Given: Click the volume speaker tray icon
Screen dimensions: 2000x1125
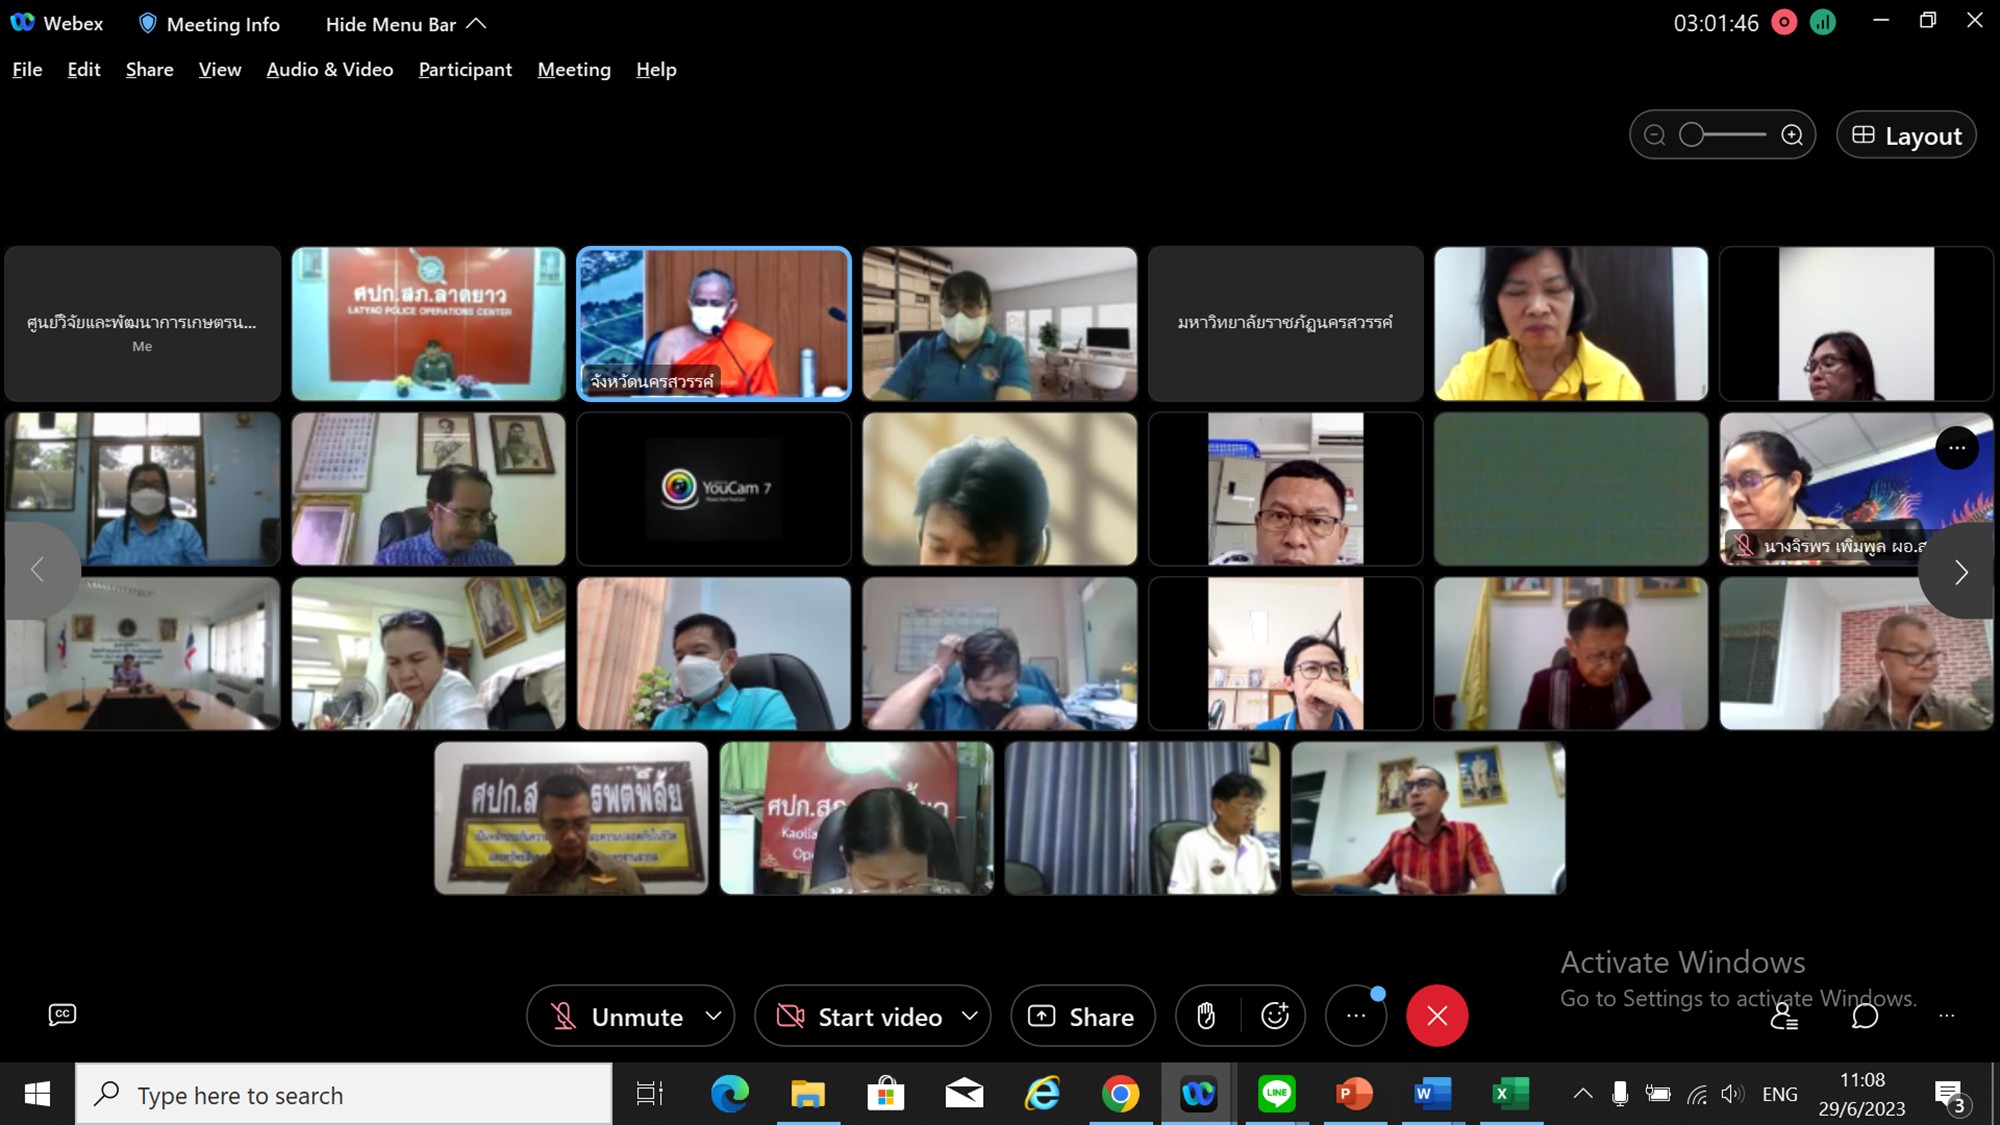Looking at the screenshot, I should (1732, 1094).
